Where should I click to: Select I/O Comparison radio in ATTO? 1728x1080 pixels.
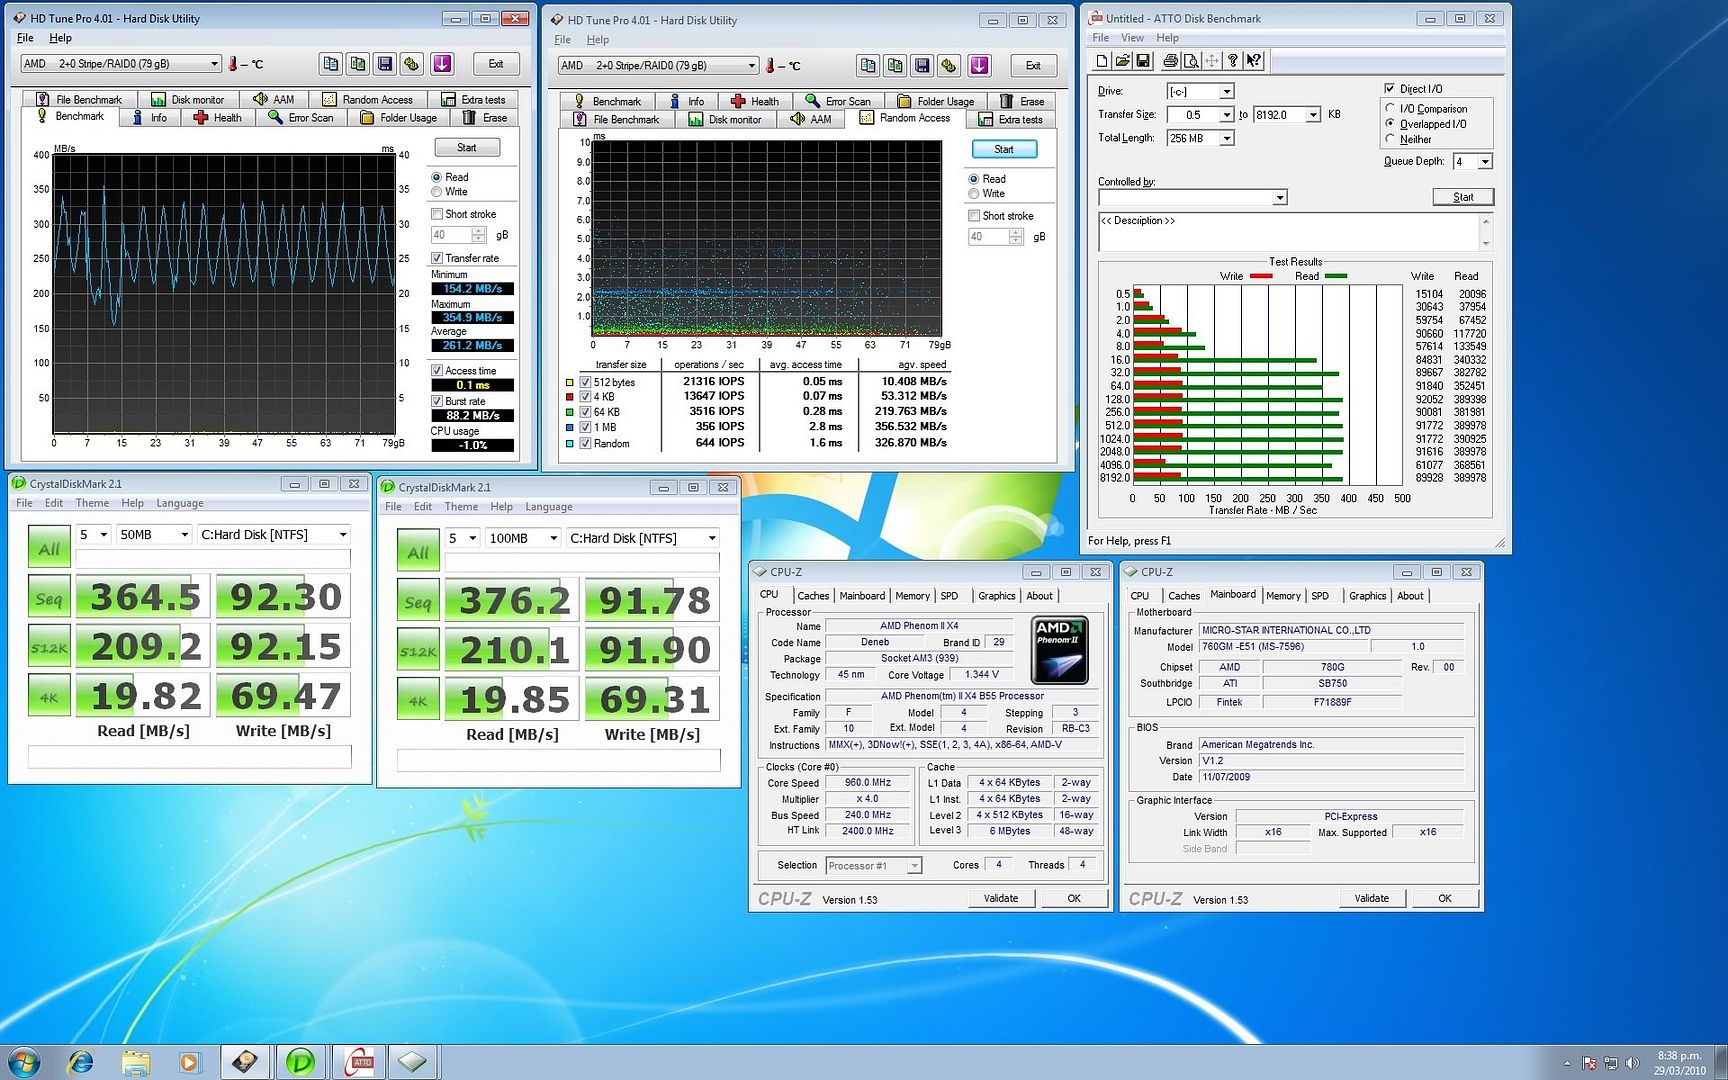click(1390, 108)
